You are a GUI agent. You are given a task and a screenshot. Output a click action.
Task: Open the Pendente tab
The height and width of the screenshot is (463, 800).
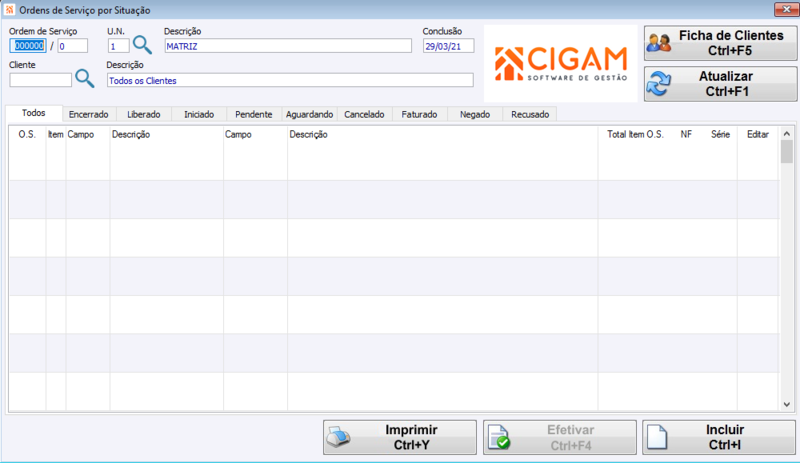pos(254,114)
